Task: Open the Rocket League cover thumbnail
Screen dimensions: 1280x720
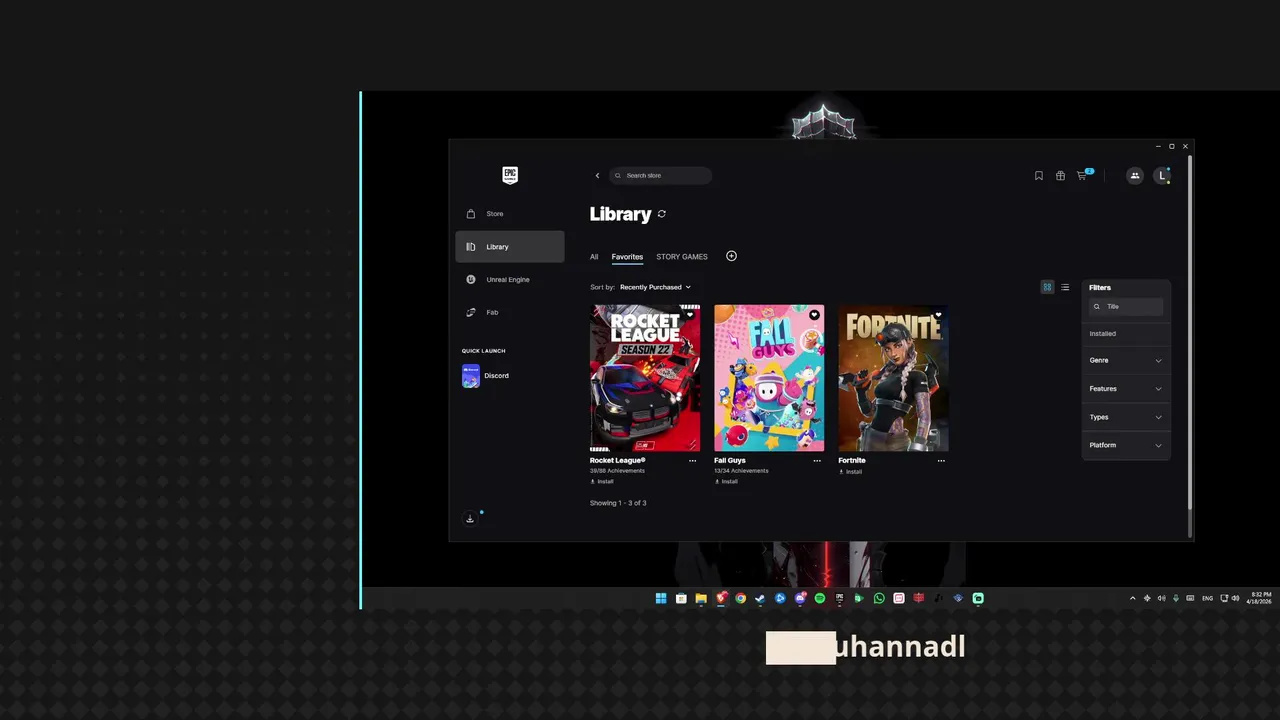Action: pos(645,378)
